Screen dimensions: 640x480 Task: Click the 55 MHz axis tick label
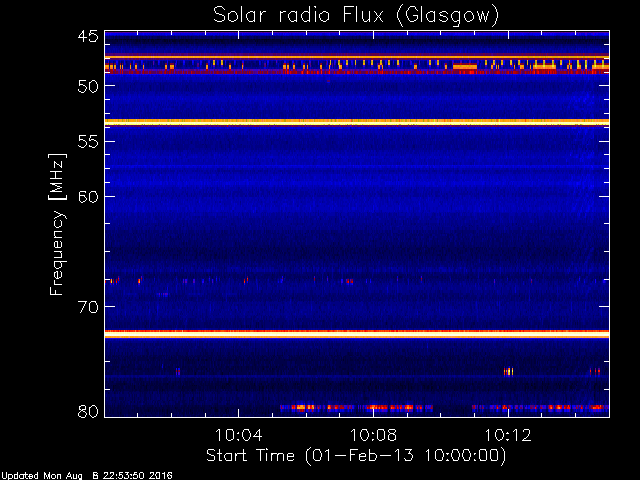(x=88, y=142)
